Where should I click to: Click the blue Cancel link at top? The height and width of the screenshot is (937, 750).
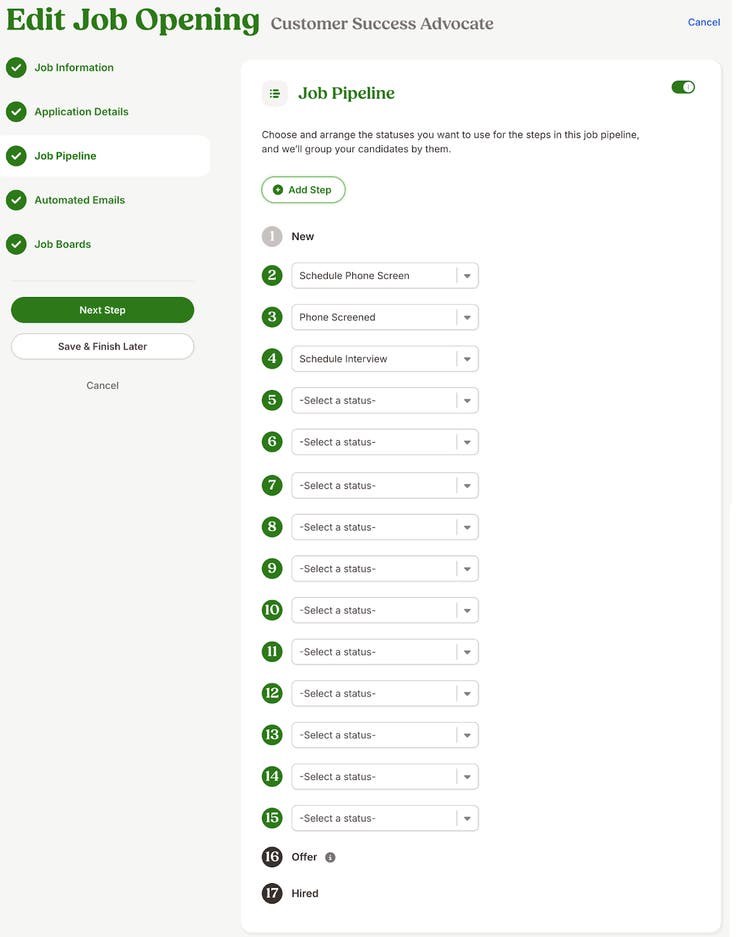click(703, 22)
